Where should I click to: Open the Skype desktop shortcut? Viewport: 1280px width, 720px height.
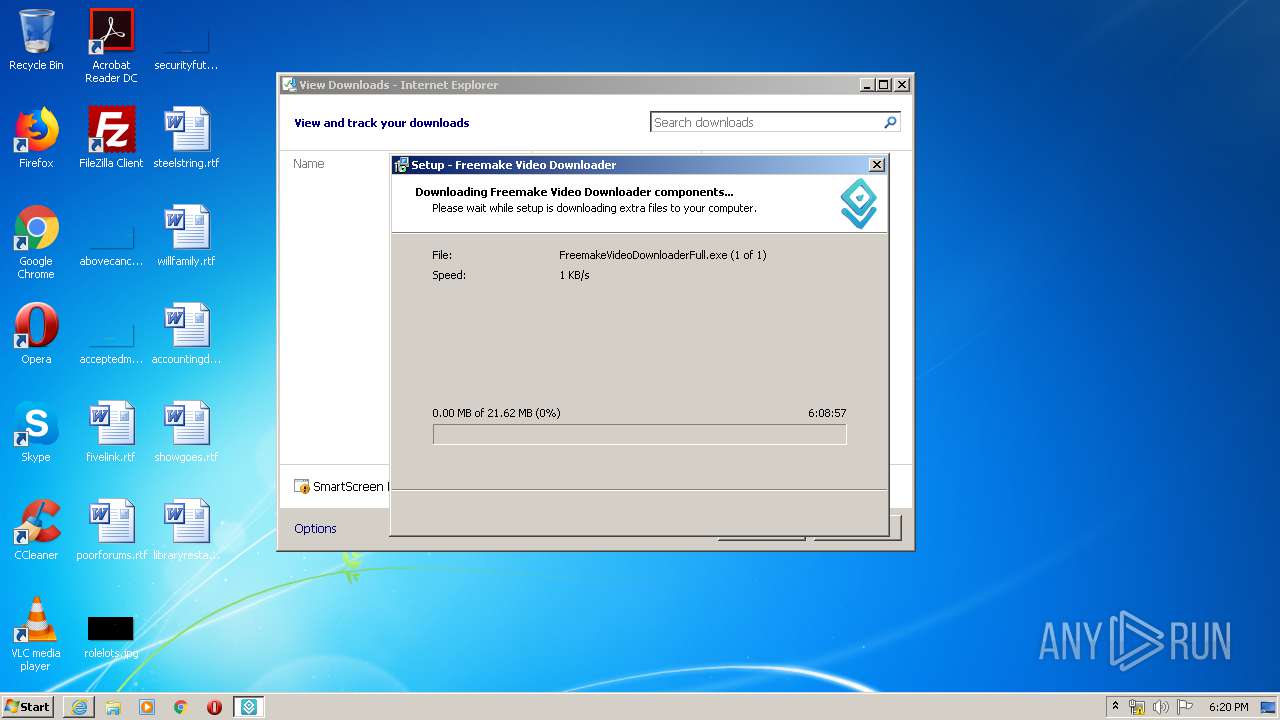click(x=36, y=432)
